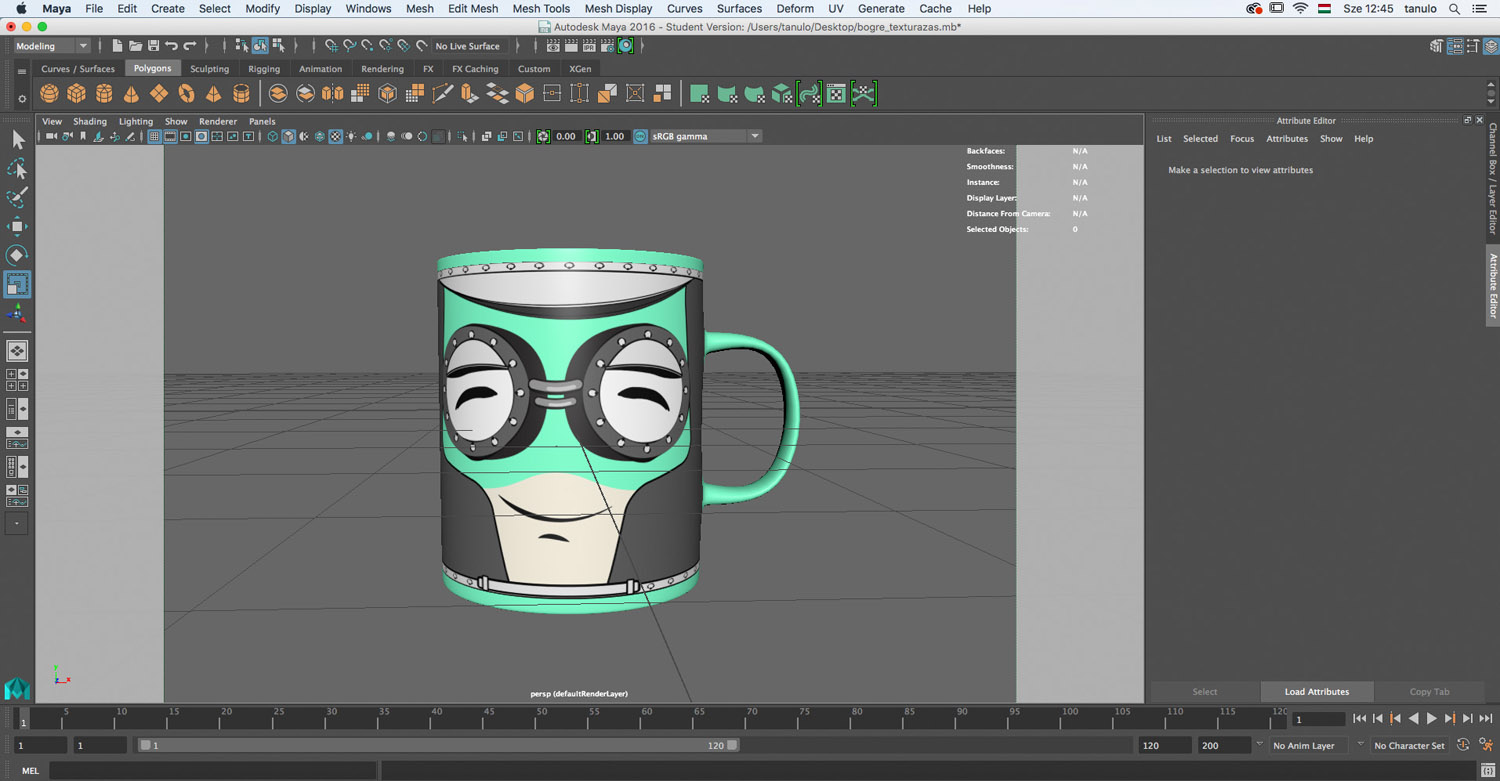Toggle Auto Keyframe button
This screenshot has height=781, width=1500.
coord(1463,745)
